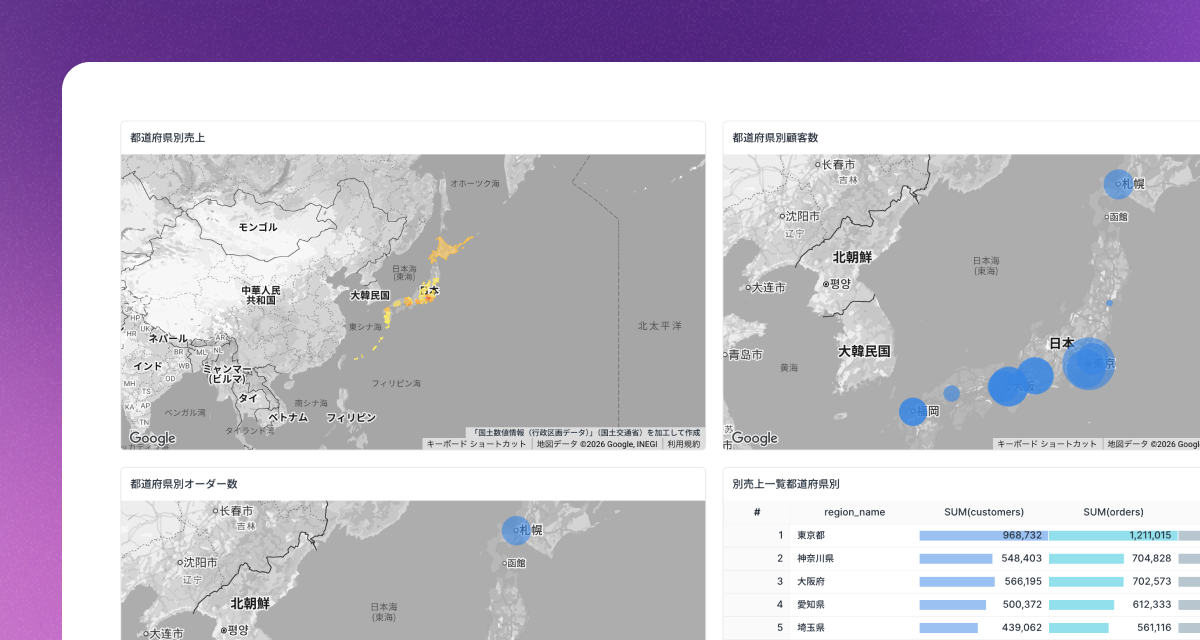Open キーボード ショートカット in 都道府県別売上 map
Viewport: 1200px width, 640px height.
[476, 443]
